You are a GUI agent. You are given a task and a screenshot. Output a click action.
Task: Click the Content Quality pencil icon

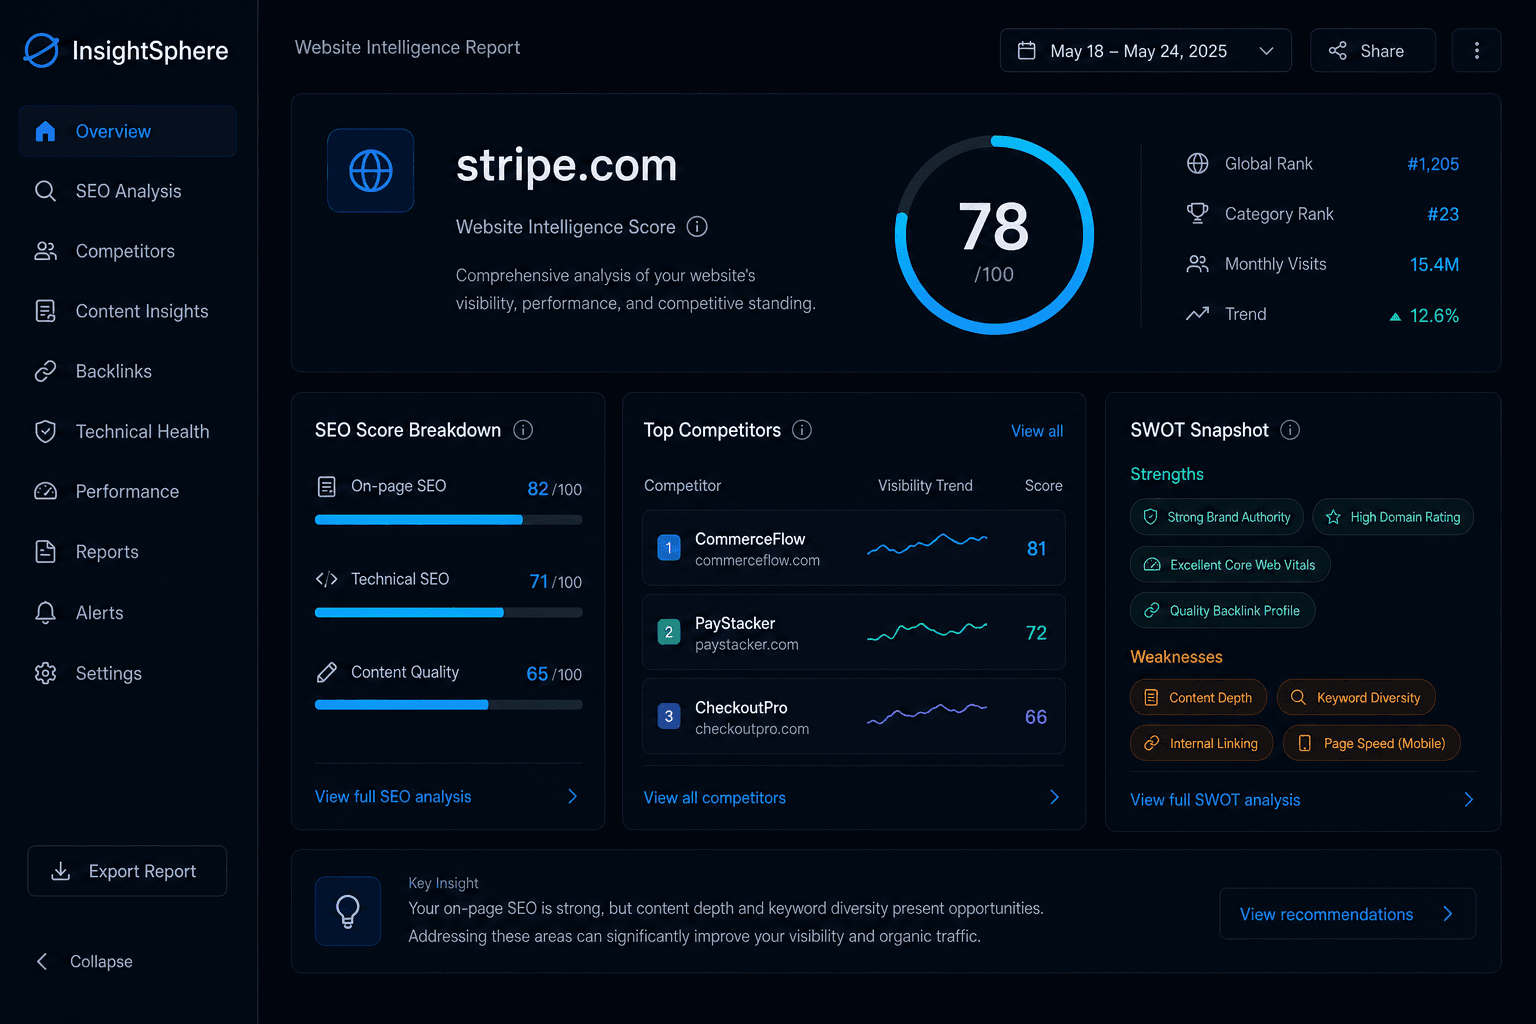[x=326, y=672]
